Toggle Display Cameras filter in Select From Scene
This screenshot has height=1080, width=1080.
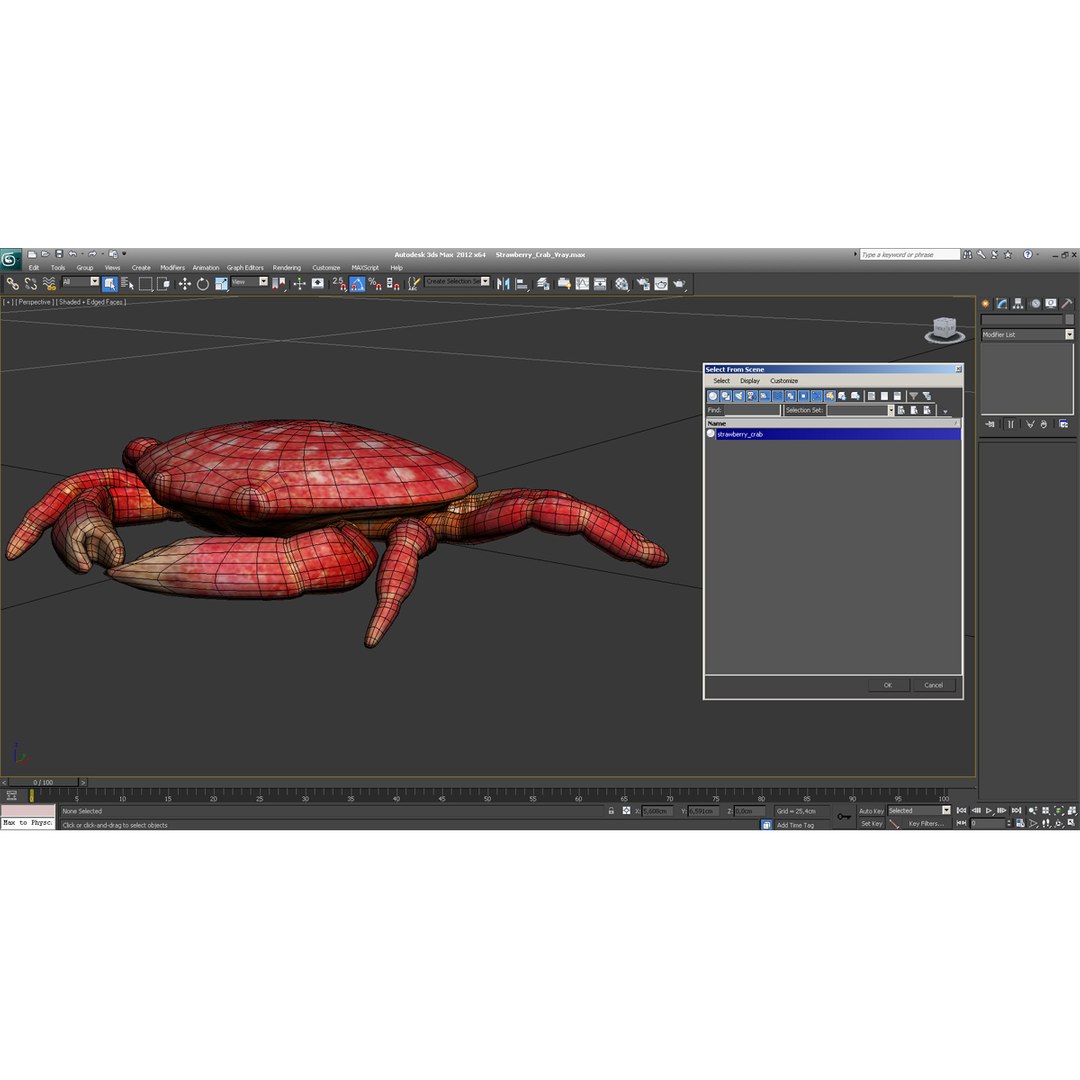click(x=751, y=396)
